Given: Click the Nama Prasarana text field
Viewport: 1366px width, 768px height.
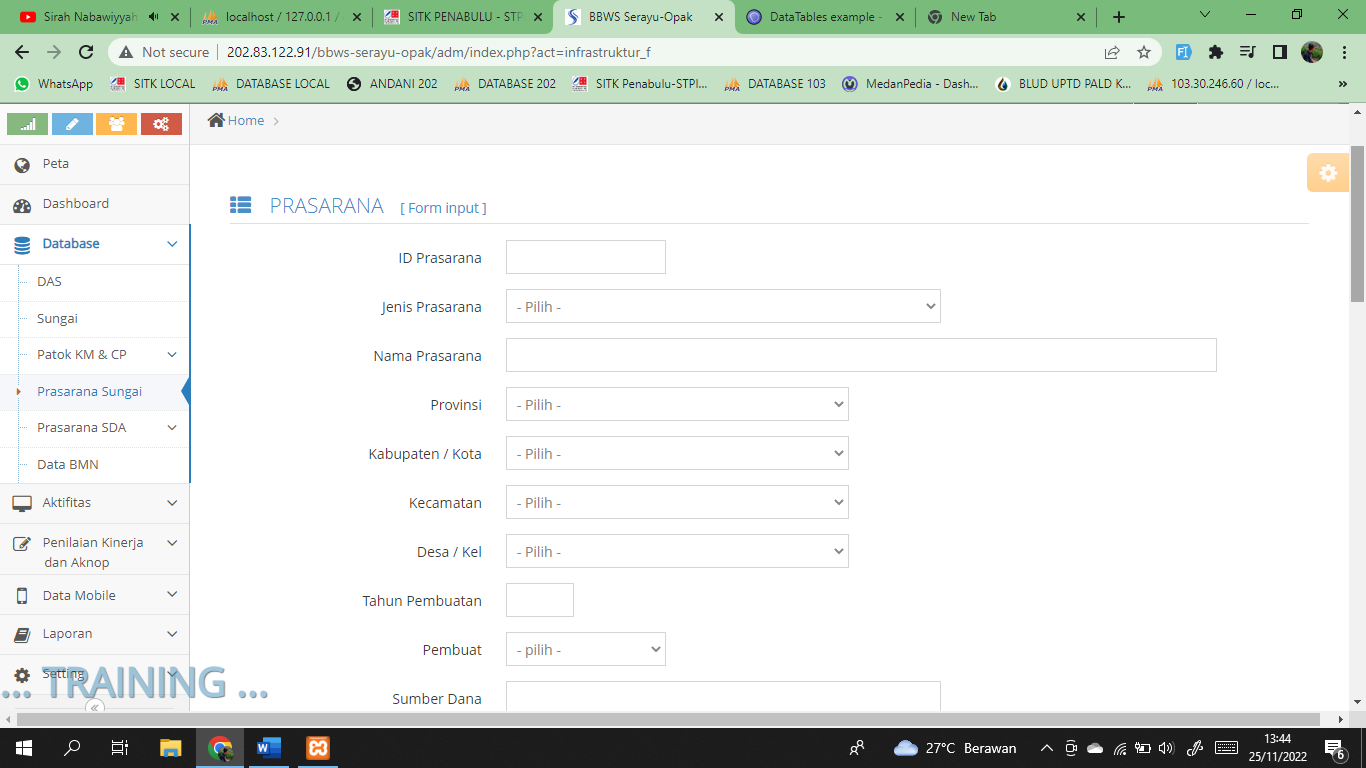Looking at the screenshot, I should click(x=860, y=356).
